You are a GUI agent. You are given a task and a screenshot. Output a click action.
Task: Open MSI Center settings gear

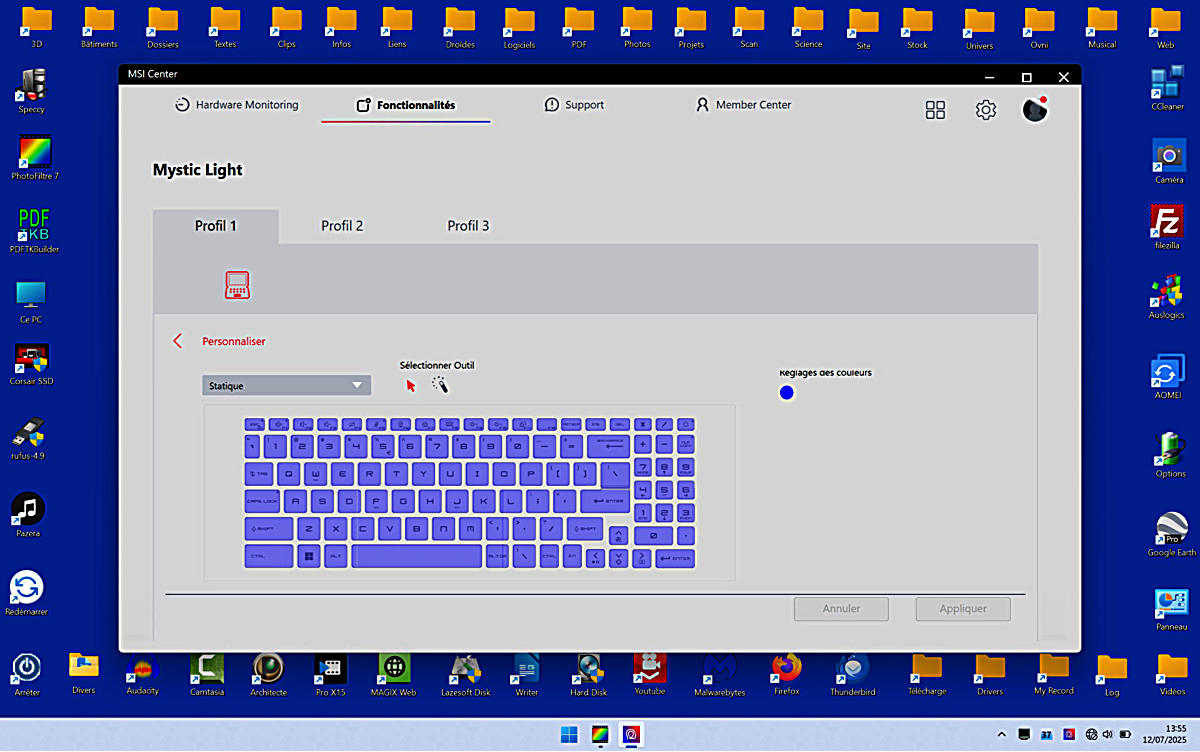[x=986, y=110]
